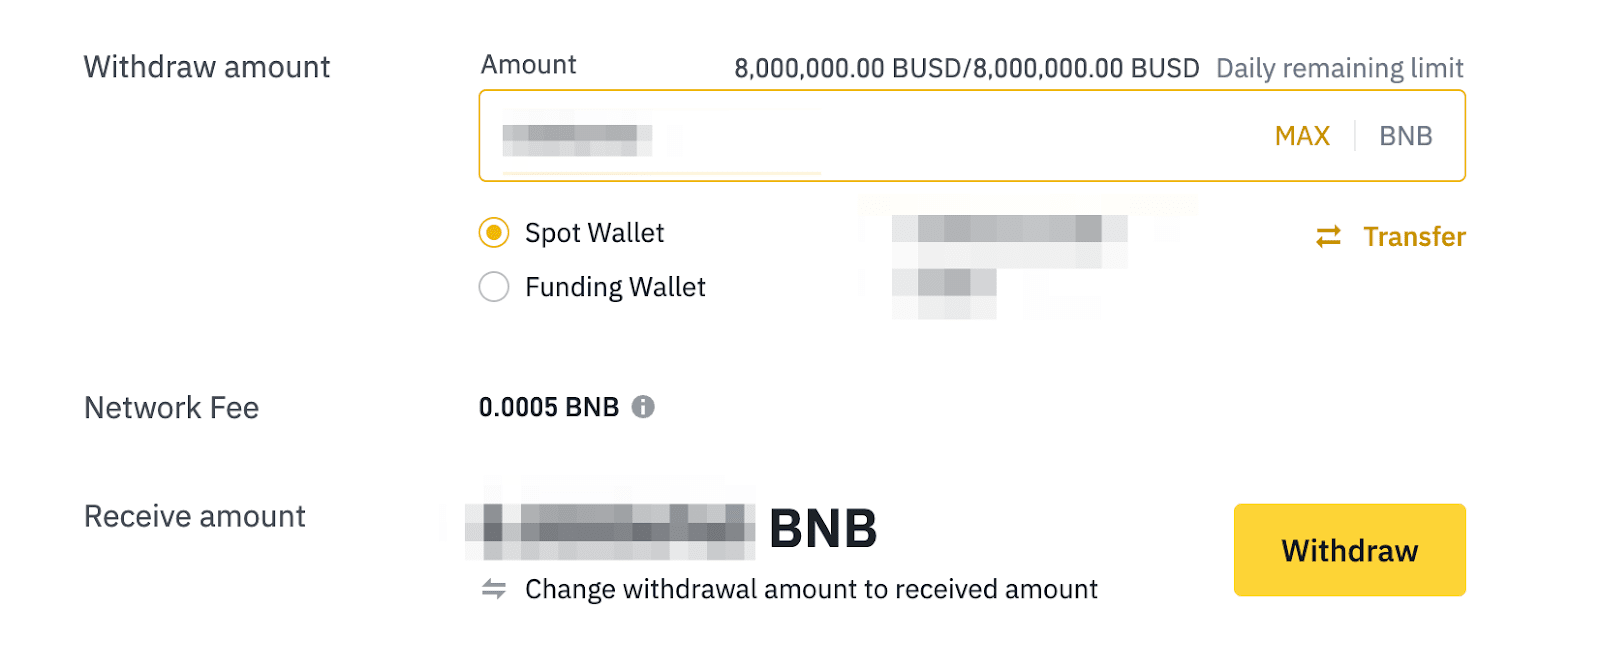Open the Transfer link

point(1414,236)
